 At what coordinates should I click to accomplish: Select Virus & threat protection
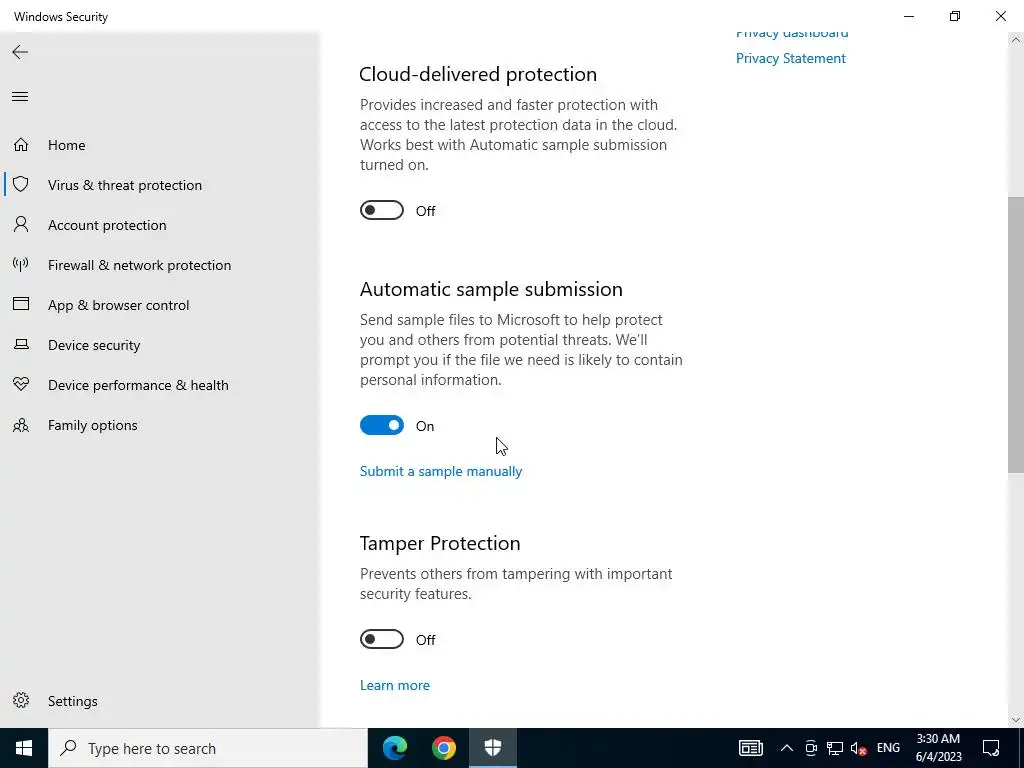point(125,185)
